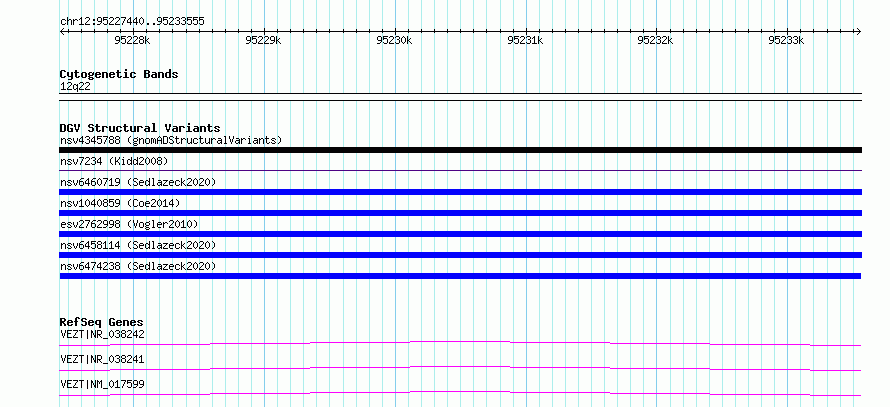Click the RefSeq Genes track title

click(x=101, y=322)
